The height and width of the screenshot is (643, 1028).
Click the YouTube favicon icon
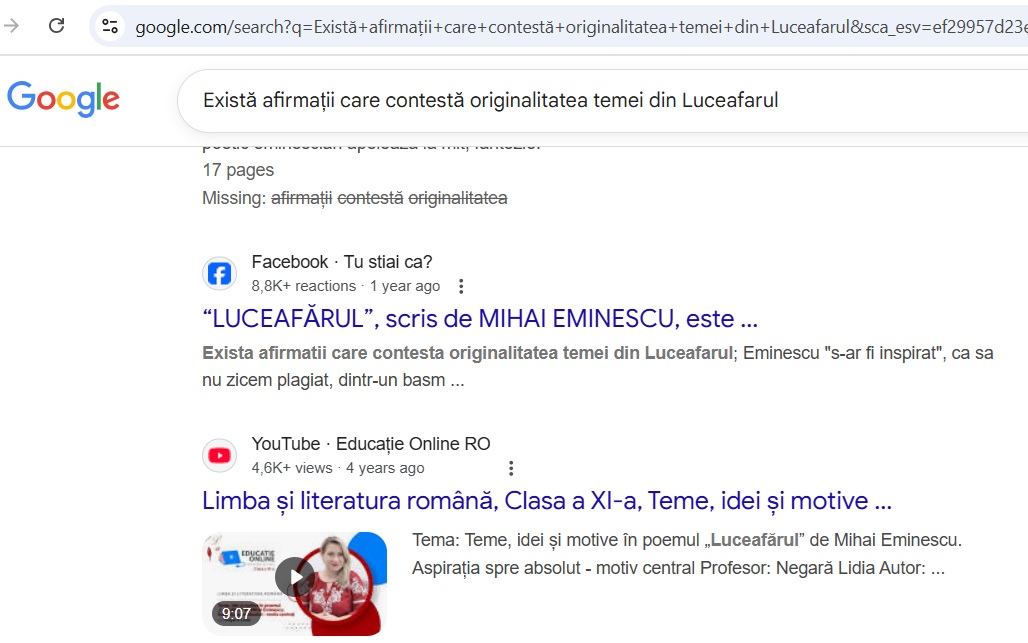(x=219, y=456)
